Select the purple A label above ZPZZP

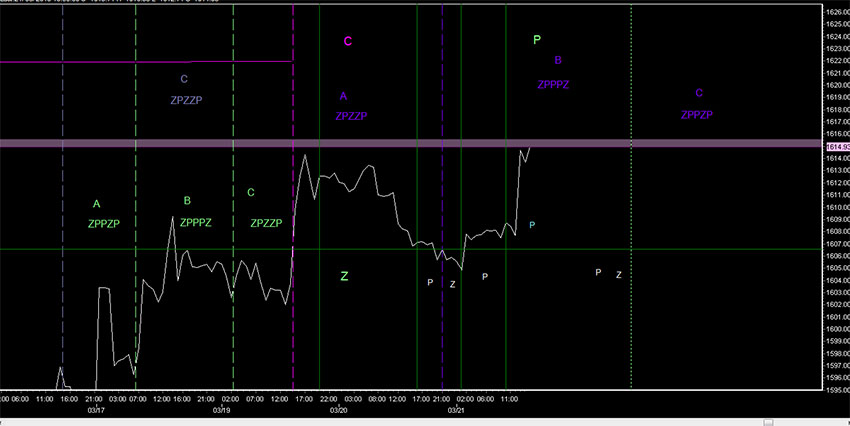(343, 97)
